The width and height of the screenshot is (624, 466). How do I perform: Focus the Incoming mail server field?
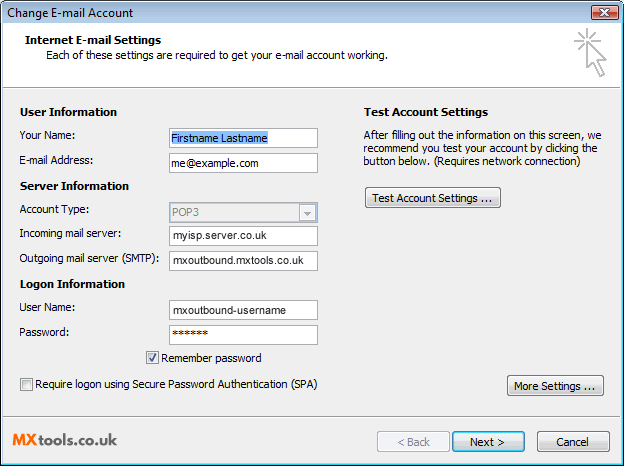pos(243,236)
